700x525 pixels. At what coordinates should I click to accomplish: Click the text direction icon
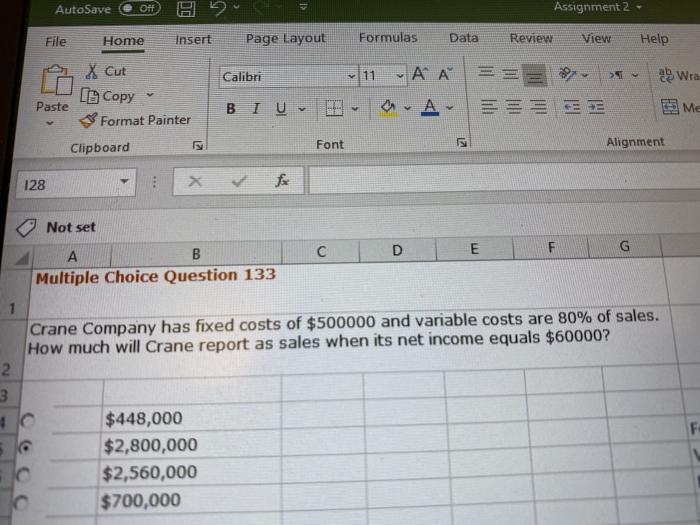click(617, 75)
